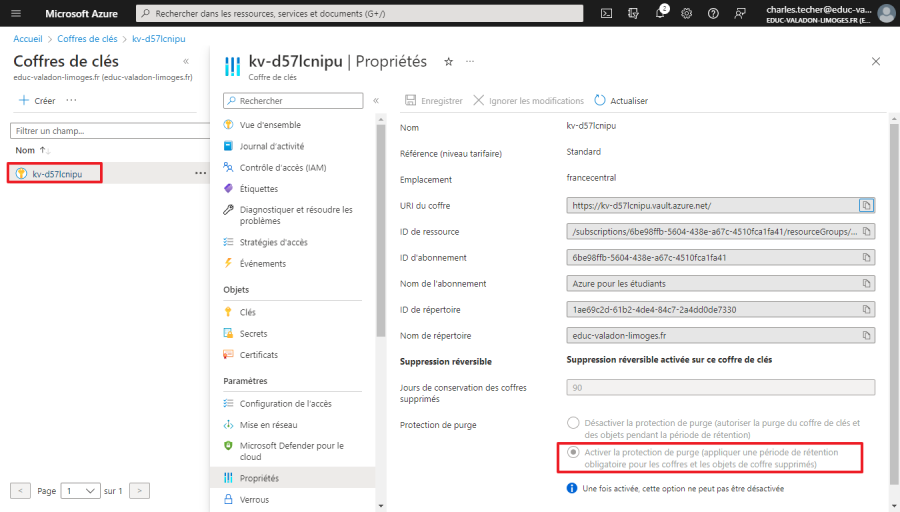Image resolution: width=900 pixels, height=512 pixels.
Task: Open the page number dropdown
Action: [x=80, y=491]
